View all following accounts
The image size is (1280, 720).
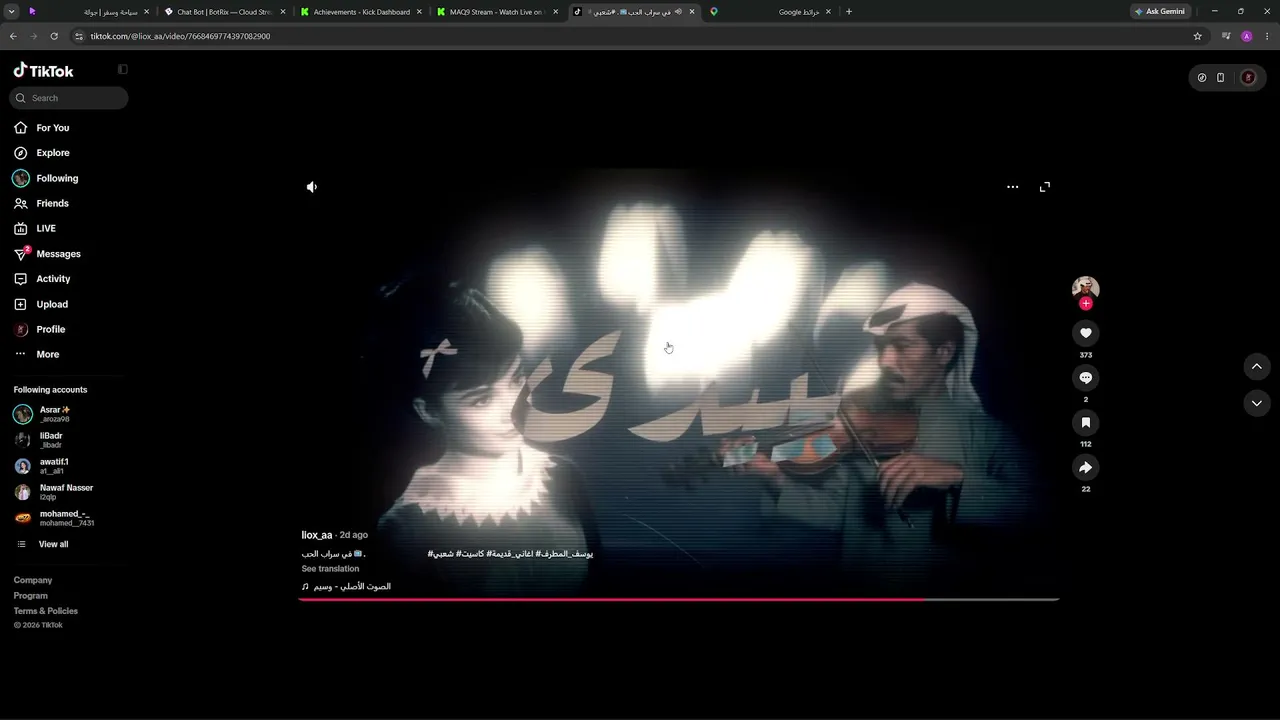coord(42,544)
